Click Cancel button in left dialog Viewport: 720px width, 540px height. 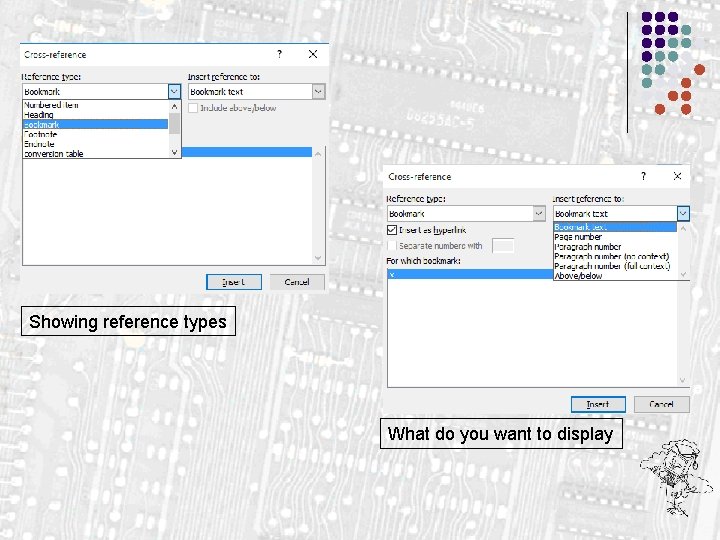click(x=297, y=282)
